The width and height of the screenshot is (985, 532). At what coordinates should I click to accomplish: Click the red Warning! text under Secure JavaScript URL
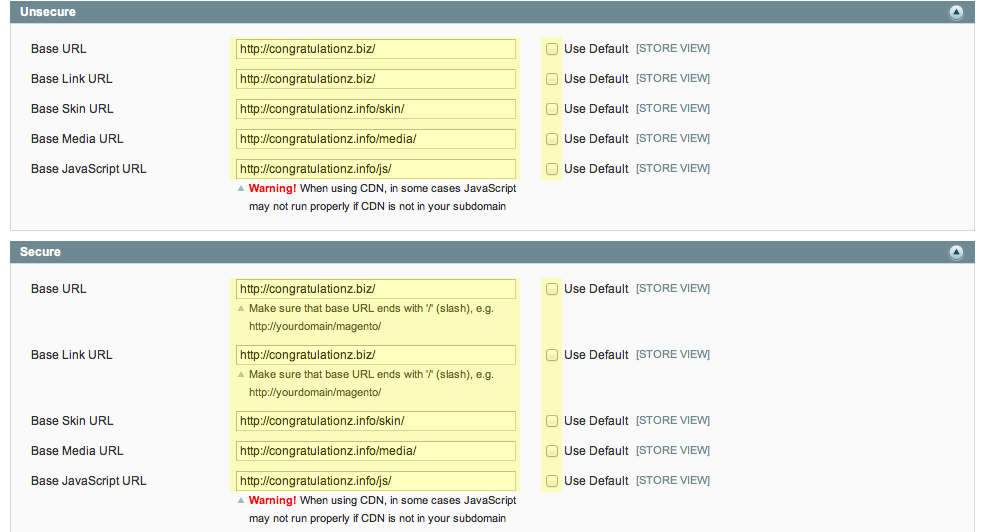(272, 501)
